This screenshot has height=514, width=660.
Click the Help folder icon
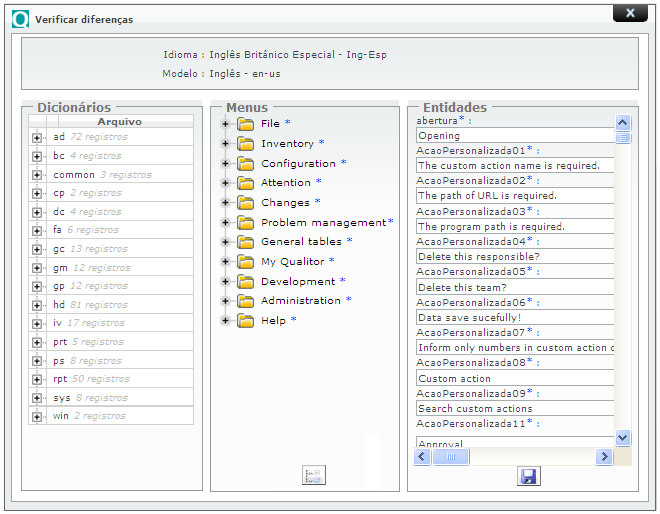[246, 321]
